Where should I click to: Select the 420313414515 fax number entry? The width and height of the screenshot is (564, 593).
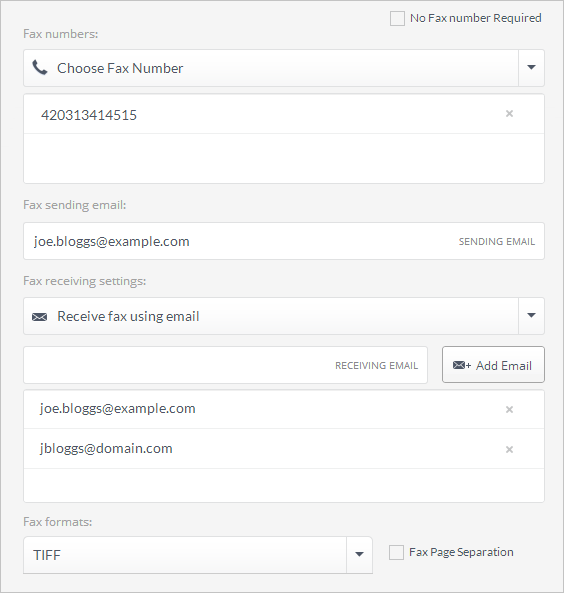pyautogui.click(x=284, y=114)
